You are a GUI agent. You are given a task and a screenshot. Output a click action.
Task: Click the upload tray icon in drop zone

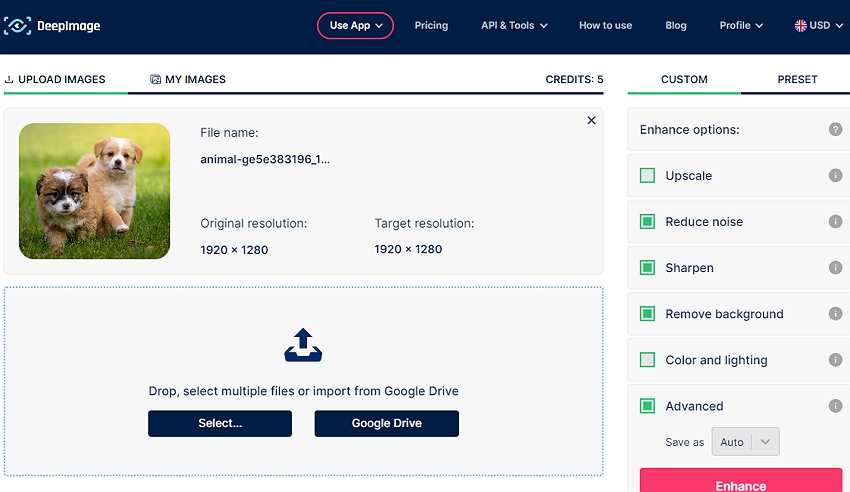tap(303, 345)
